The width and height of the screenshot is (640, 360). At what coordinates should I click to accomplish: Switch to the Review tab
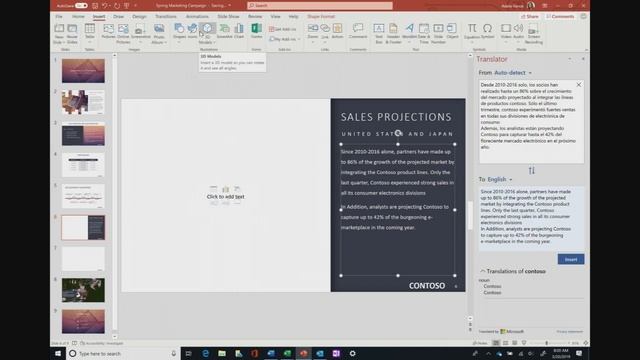tap(255, 16)
